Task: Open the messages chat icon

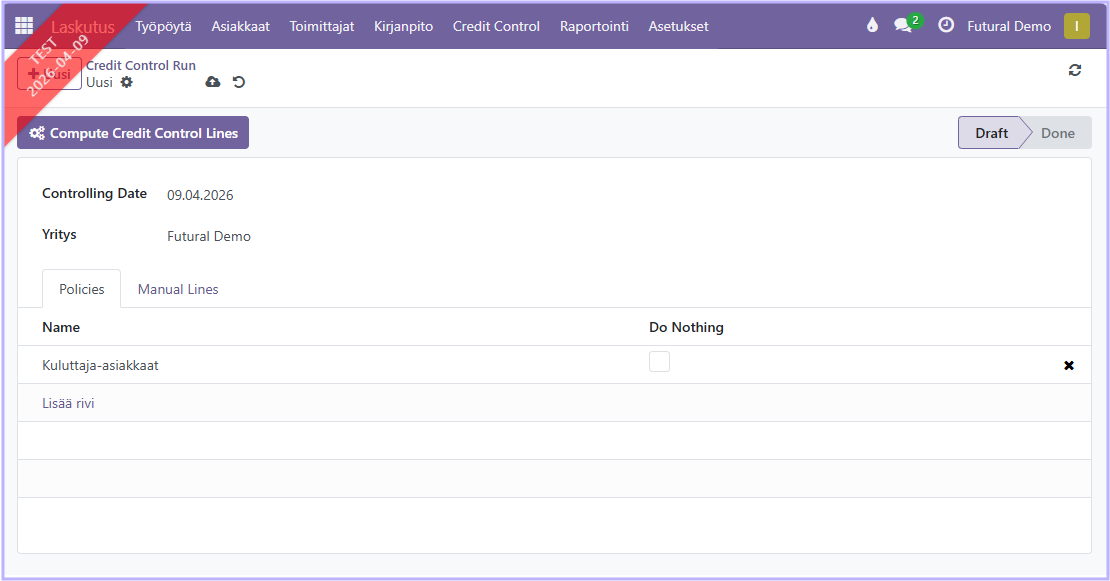Action: click(904, 26)
